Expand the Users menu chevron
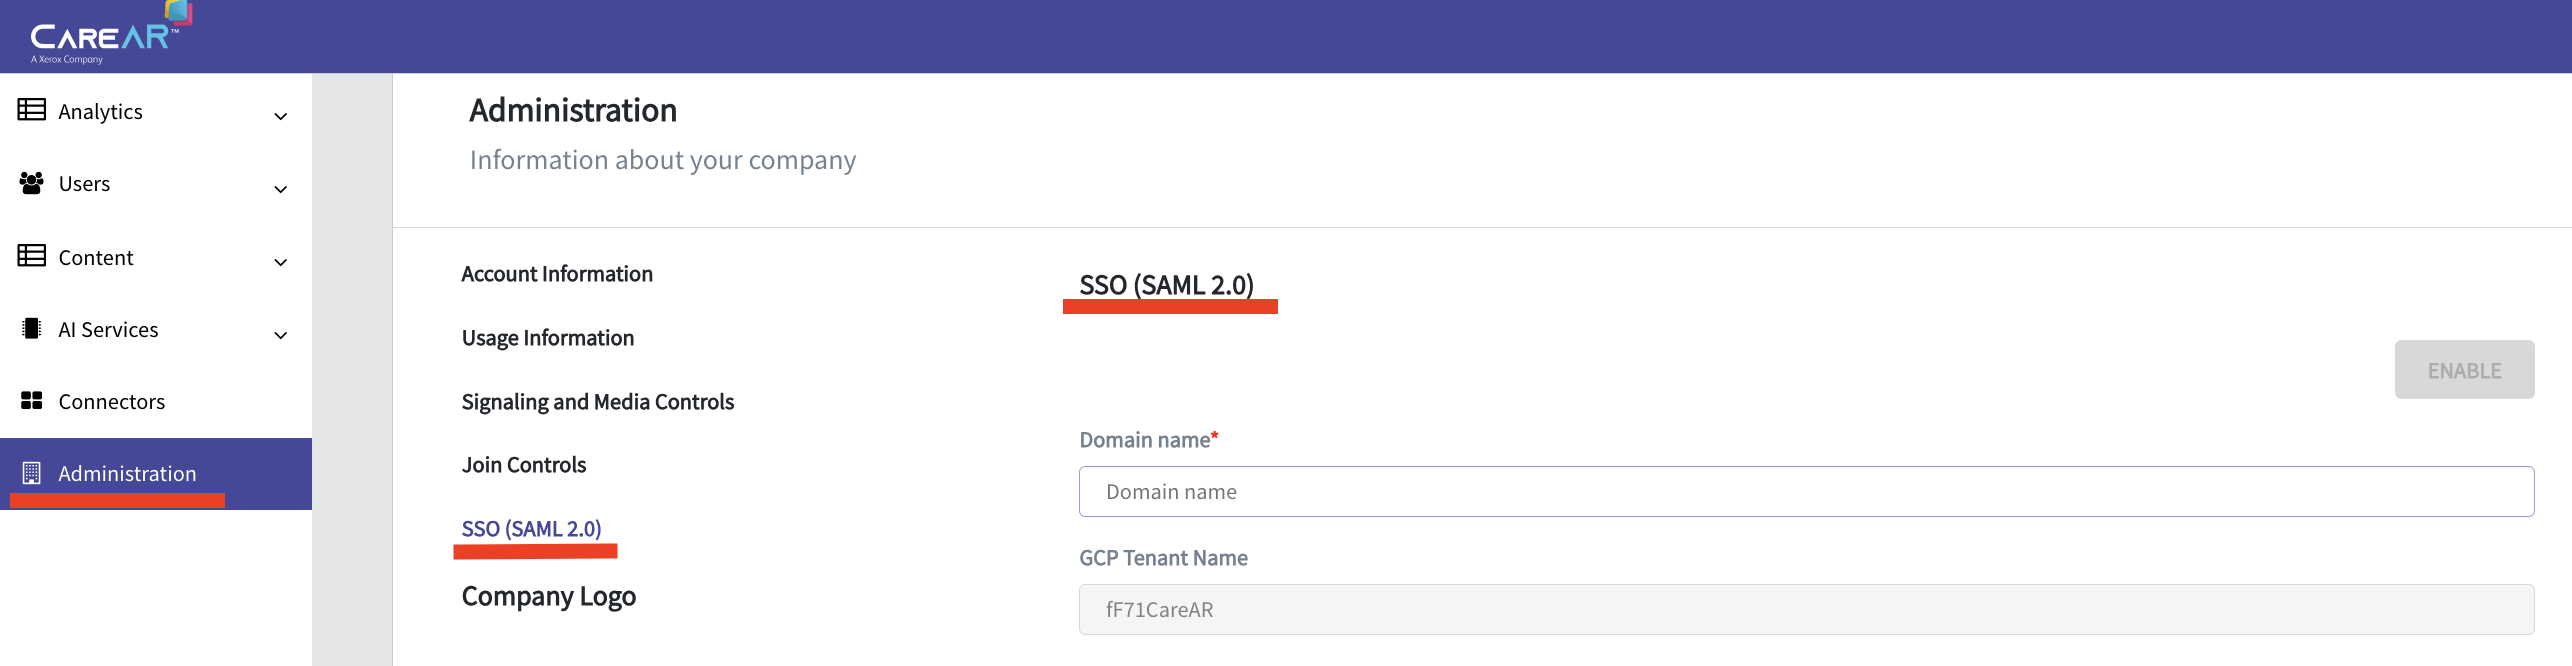 pyautogui.click(x=281, y=189)
